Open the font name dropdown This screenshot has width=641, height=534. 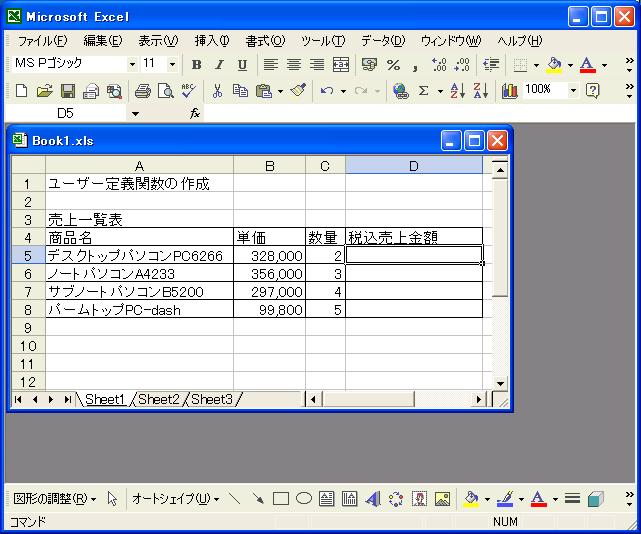pyautogui.click(x=132, y=64)
